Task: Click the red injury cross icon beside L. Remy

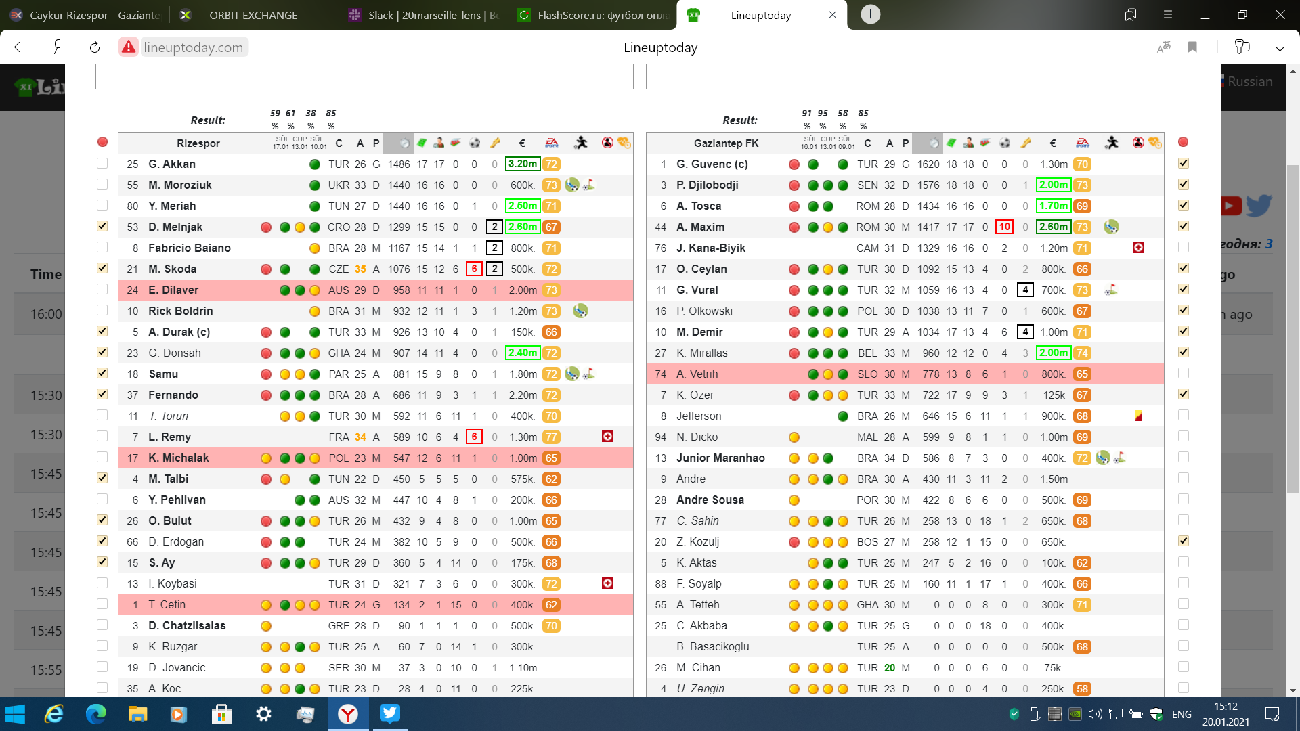Action: point(607,437)
